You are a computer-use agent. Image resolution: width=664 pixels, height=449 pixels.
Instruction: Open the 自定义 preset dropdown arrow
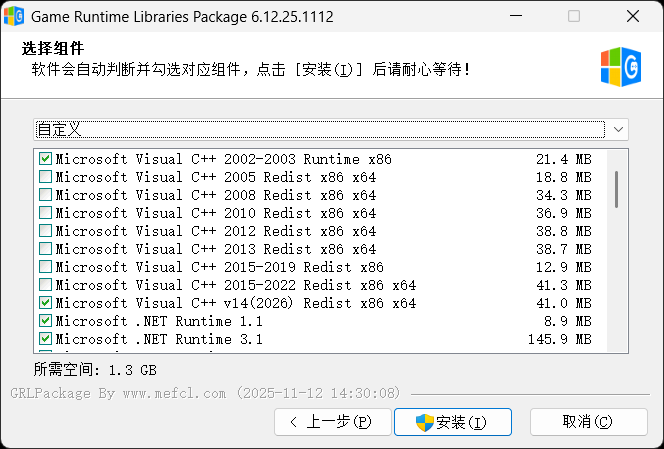click(618, 129)
